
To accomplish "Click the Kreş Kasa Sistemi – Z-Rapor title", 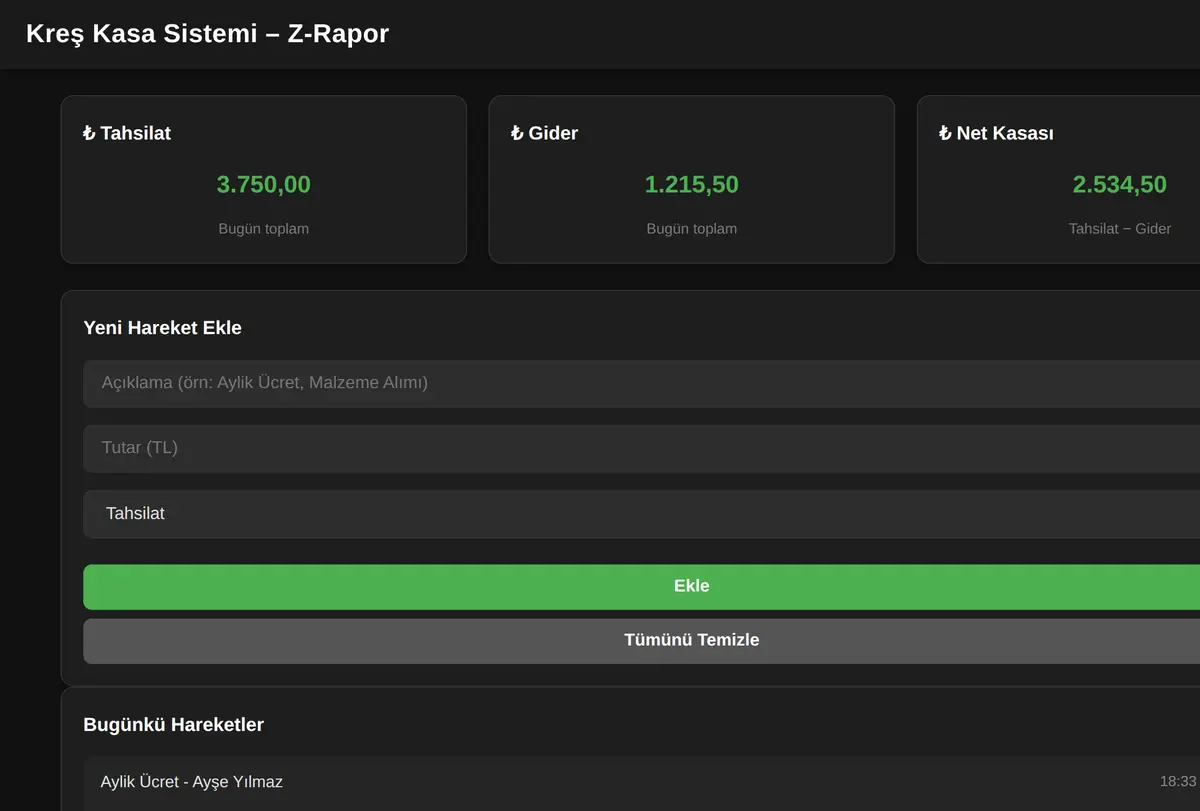I will 207,34.
